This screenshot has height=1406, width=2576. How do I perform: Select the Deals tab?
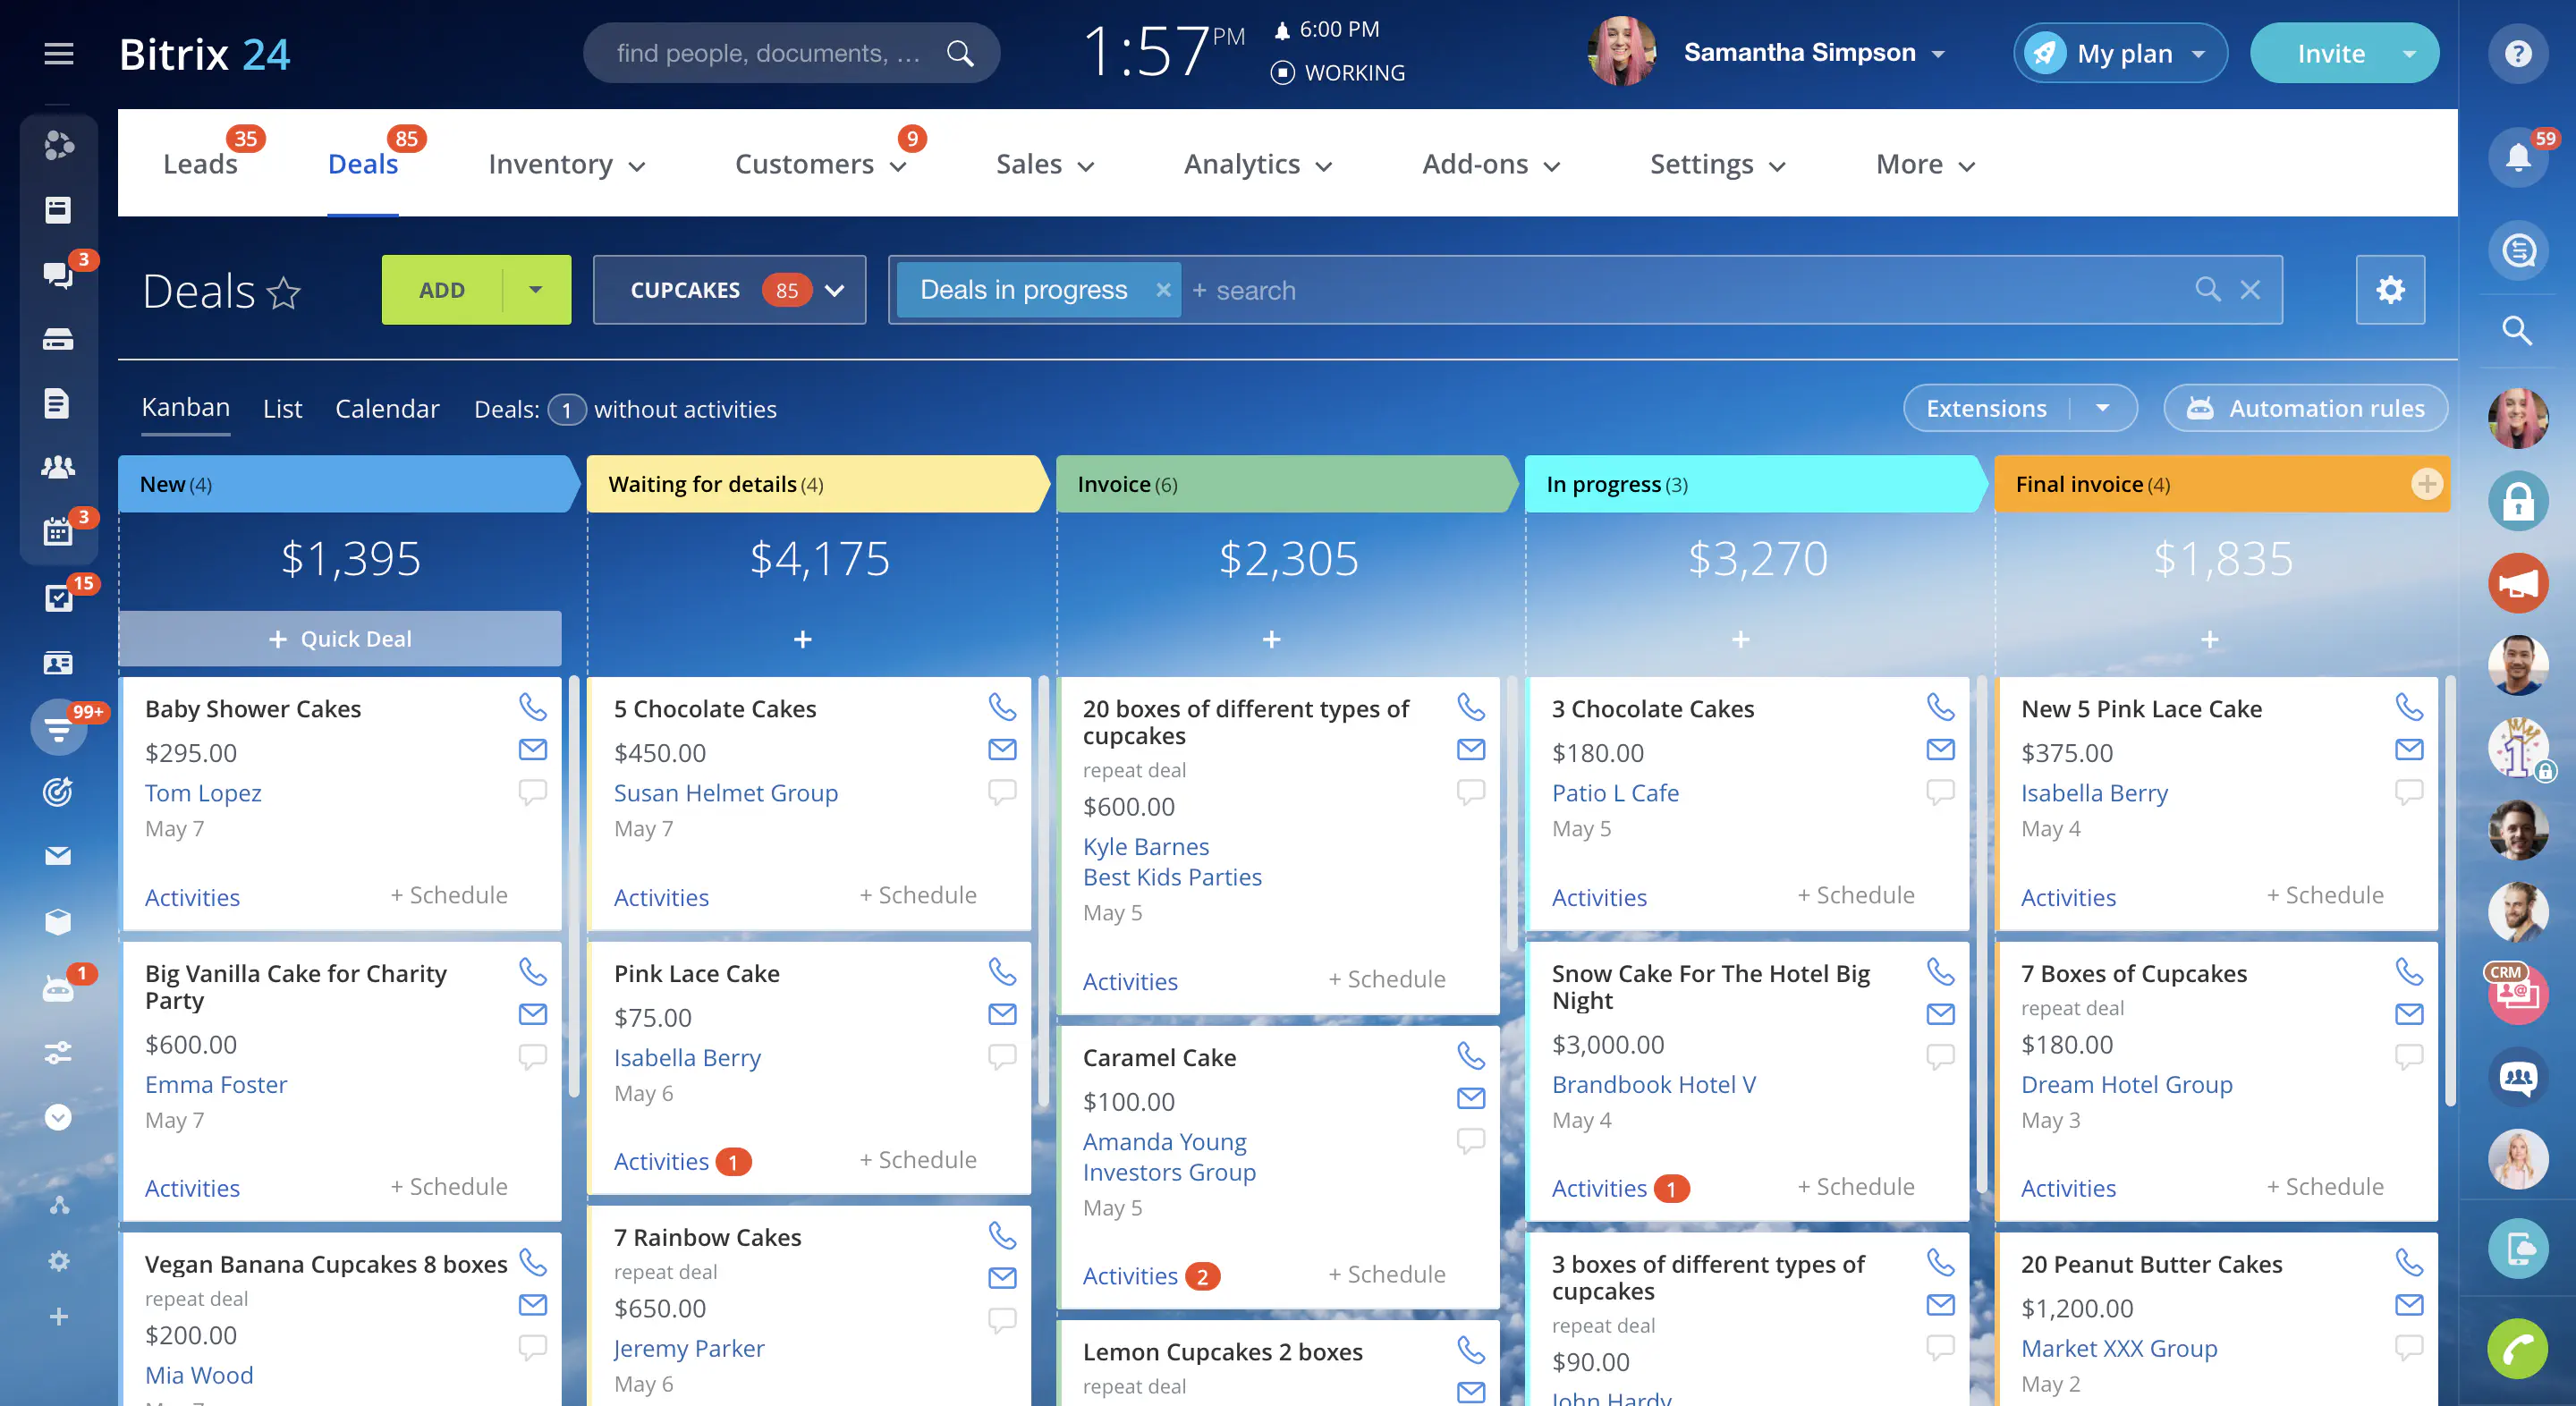pos(362,163)
